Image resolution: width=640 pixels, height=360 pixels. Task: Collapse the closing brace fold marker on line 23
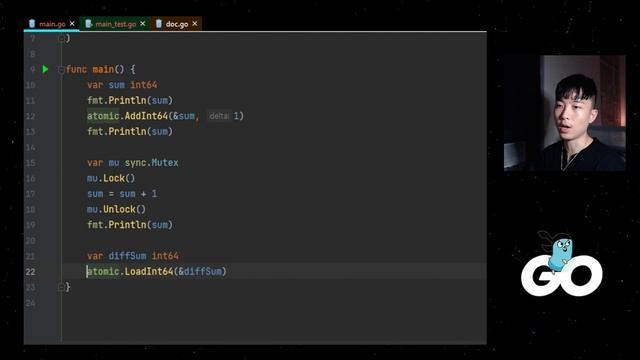coord(61,287)
